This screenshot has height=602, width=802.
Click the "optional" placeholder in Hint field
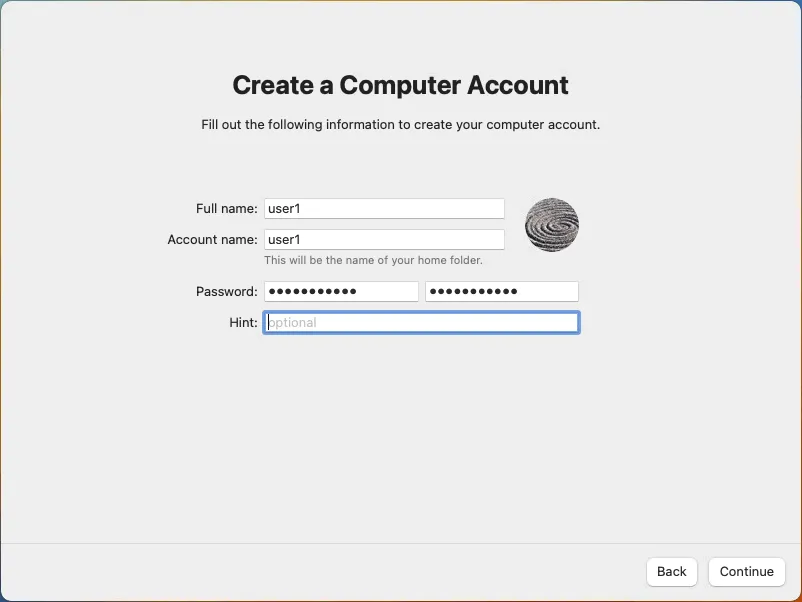click(x=293, y=323)
